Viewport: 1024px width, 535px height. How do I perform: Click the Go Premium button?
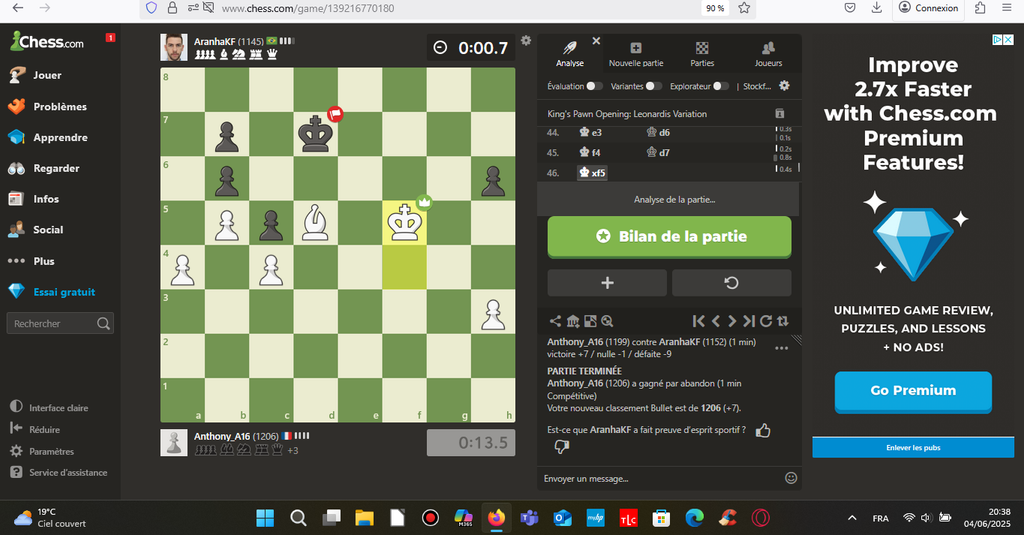point(912,391)
